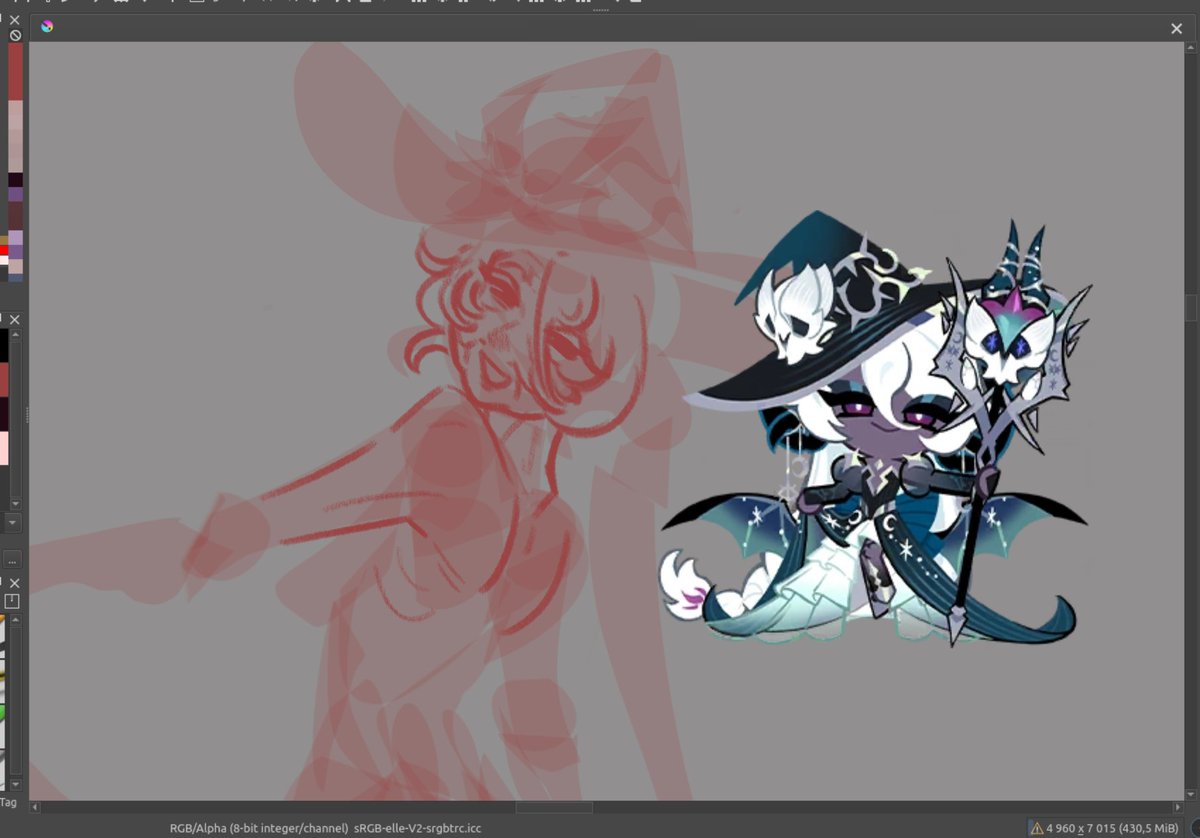
Task: Close the color palette docker
Action: click(x=15, y=20)
